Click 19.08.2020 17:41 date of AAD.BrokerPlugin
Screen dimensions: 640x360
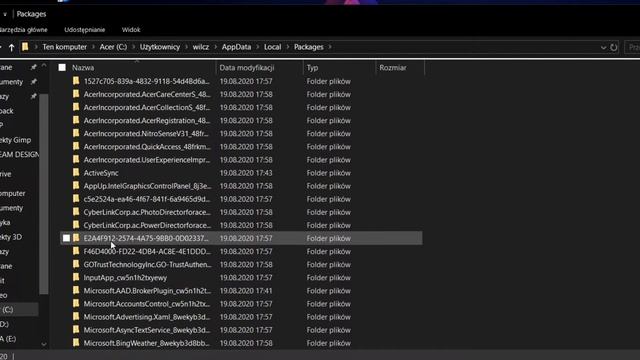[x=246, y=291]
